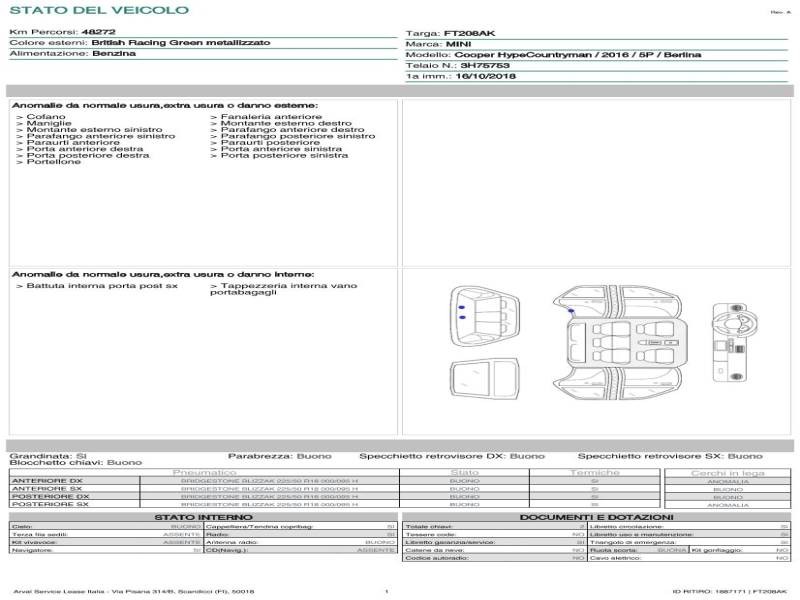This screenshot has width=800, height=600.
Task: Click 'Specchietto retrovisore DX: Buono'
Action: pos(452,456)
